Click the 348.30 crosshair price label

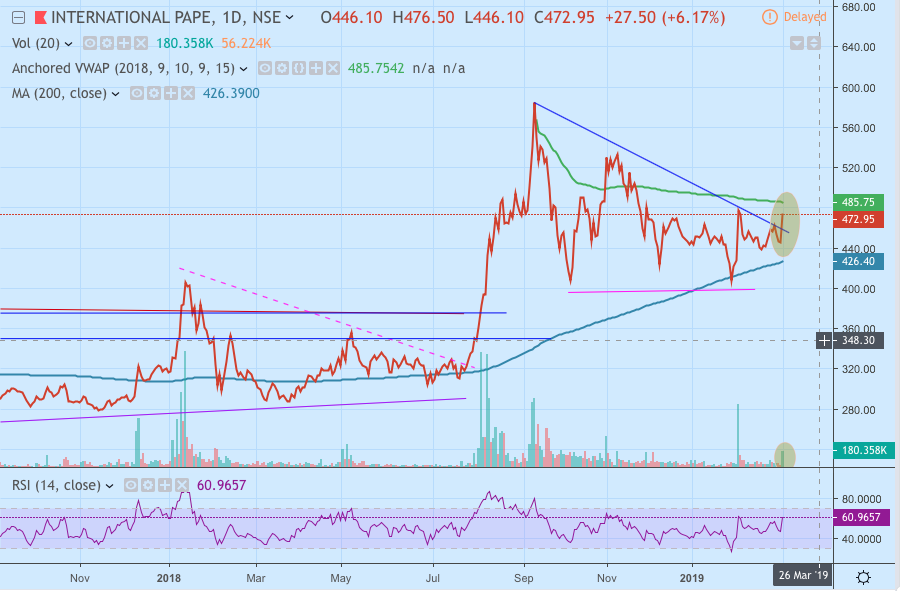pyautogui.click(x=858, y=341)
